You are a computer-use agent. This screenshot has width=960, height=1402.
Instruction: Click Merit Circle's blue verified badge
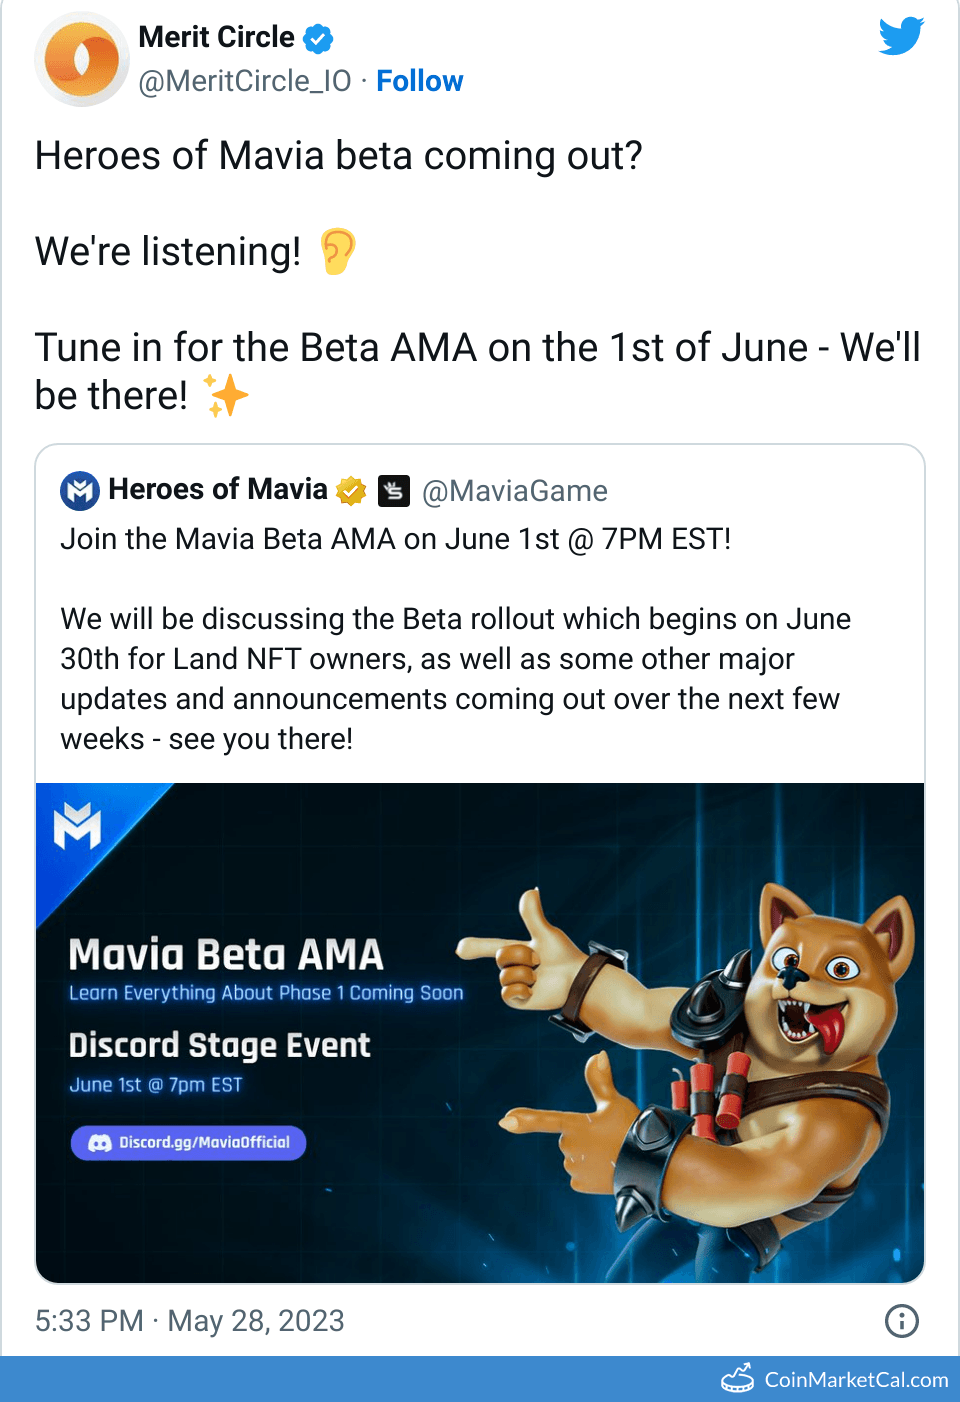(318, 39)
